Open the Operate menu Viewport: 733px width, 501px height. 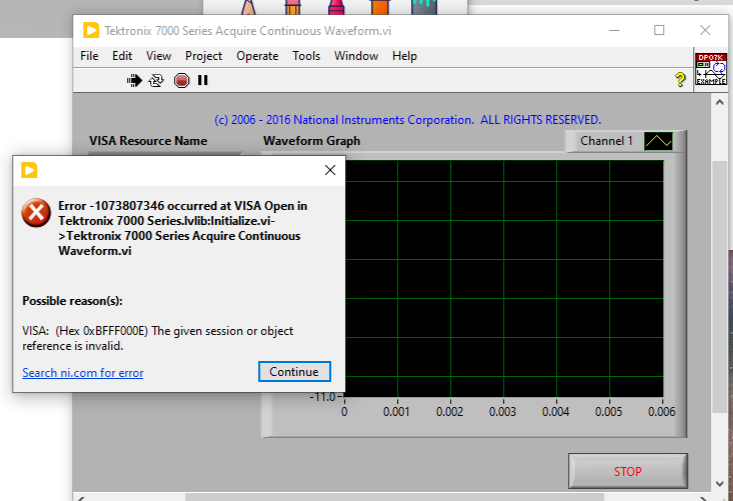257,56
